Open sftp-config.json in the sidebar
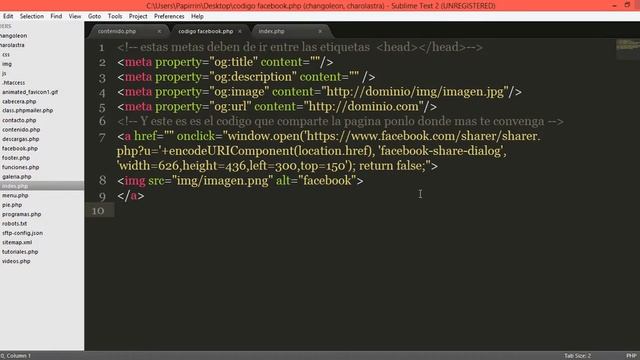The height and width of the screenshot is (360, 640). pyautogui.click(x=22, y=233)
